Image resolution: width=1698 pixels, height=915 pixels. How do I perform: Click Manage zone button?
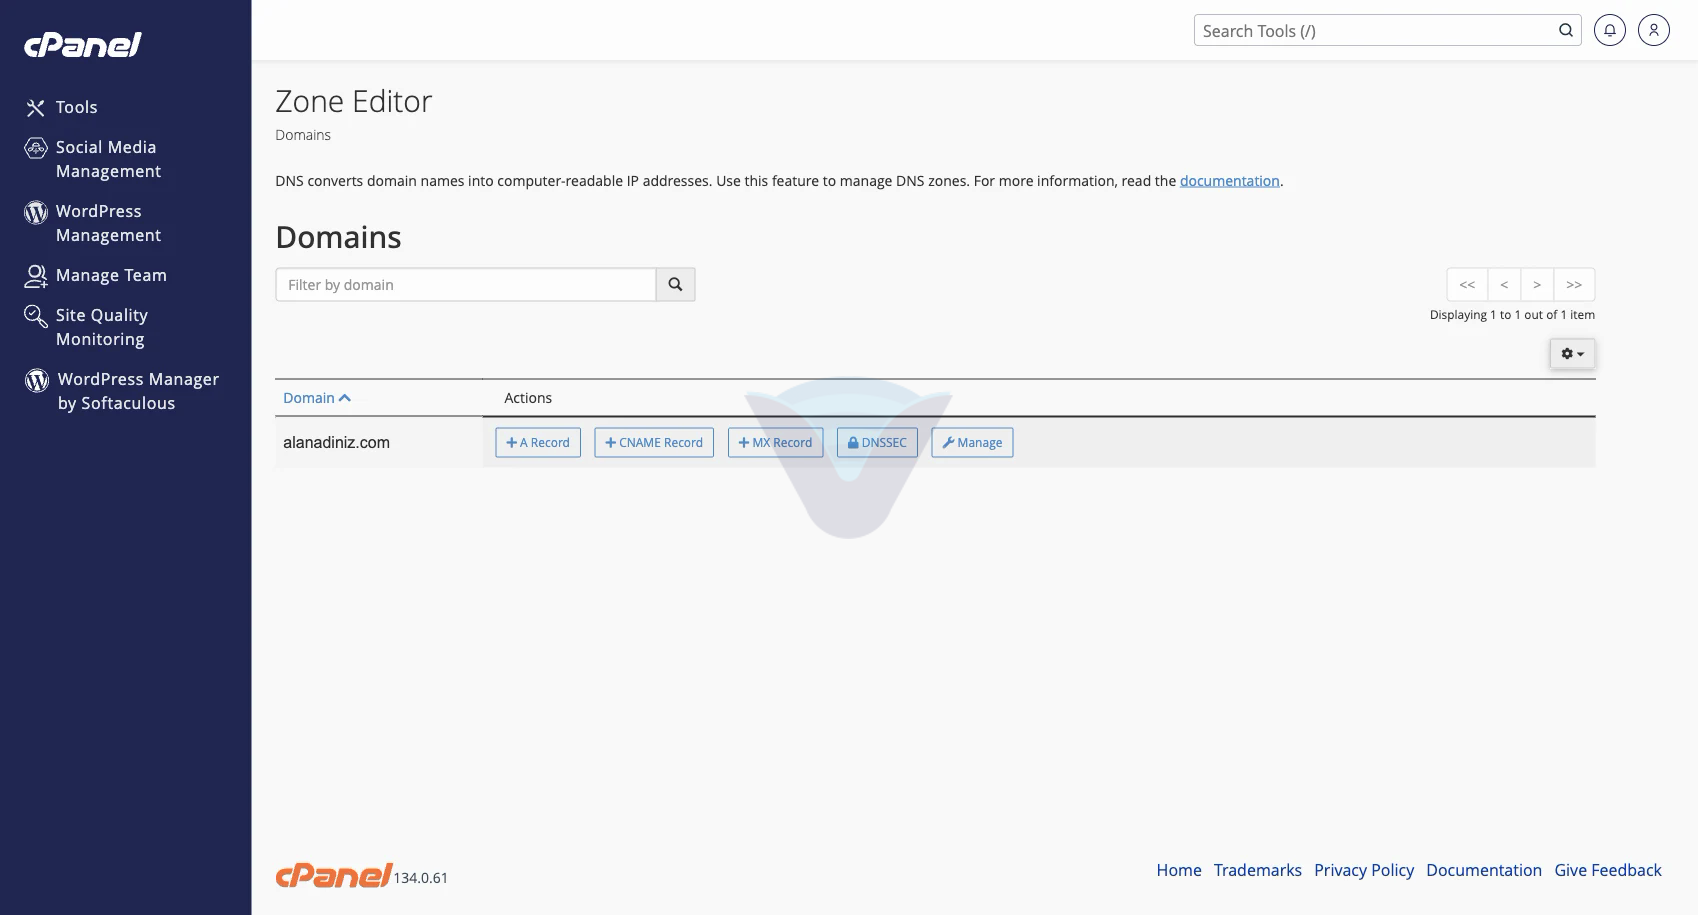coord(972,443)
